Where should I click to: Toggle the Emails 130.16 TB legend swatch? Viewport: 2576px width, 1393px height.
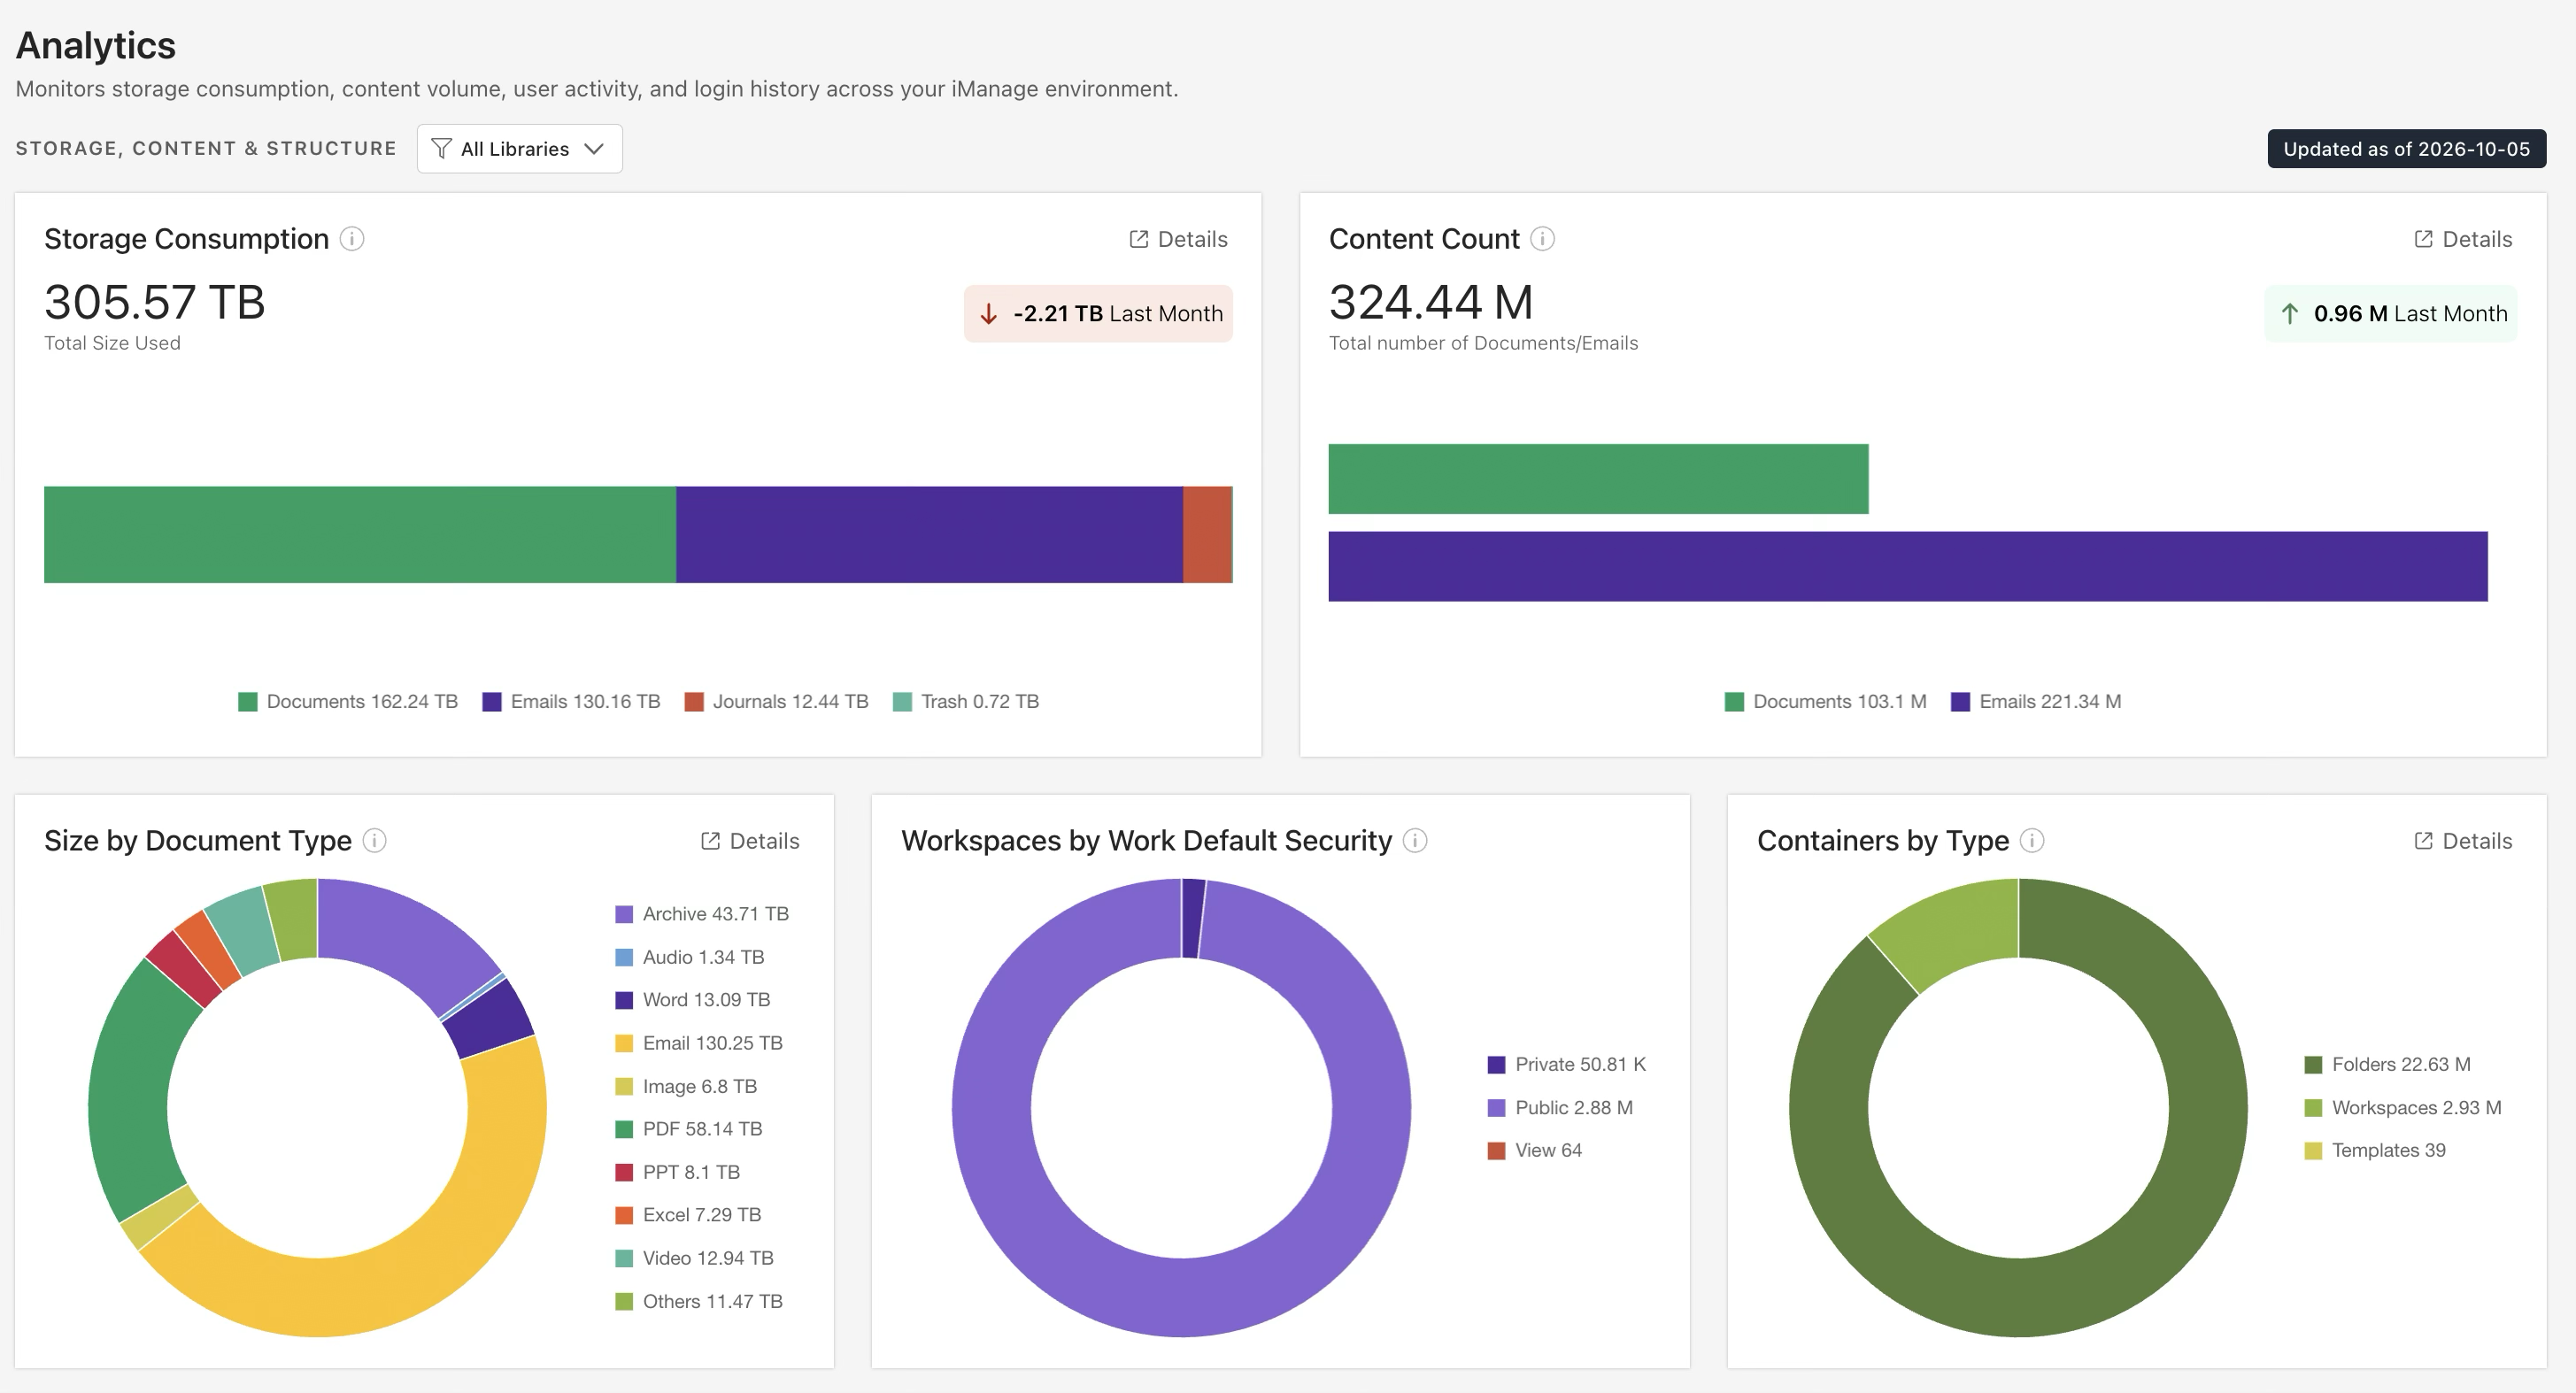click(492, 702)
